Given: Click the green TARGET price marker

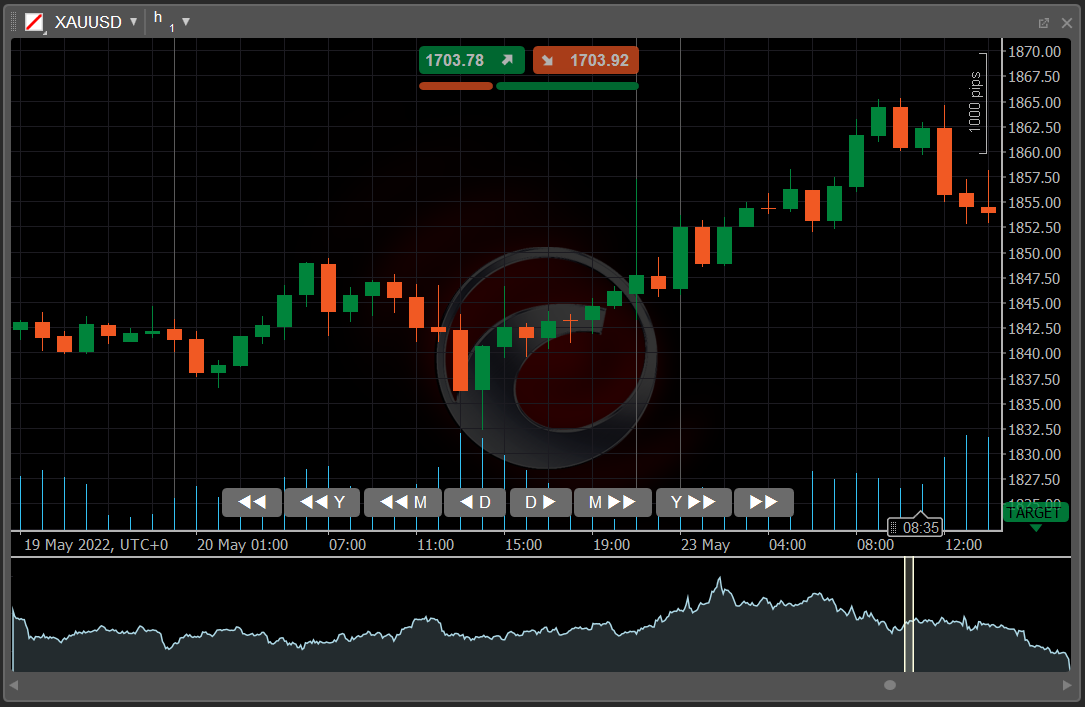Looking at the screenshot, I should 1034,512.
